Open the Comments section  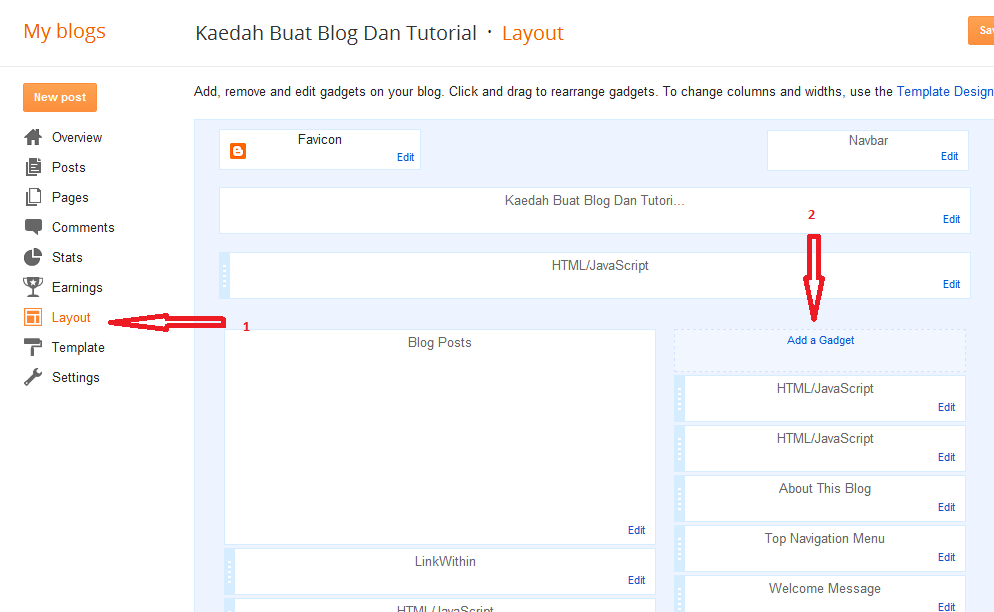tap(83, 228)
